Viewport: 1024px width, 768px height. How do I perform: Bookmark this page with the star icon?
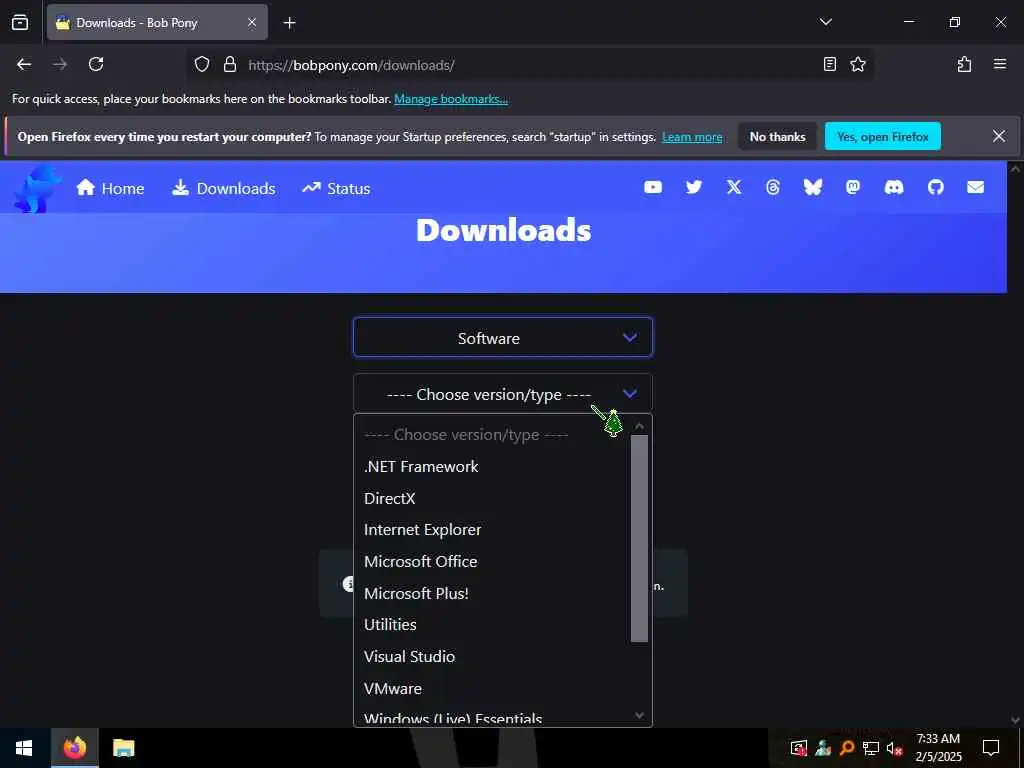pos(857,64)
